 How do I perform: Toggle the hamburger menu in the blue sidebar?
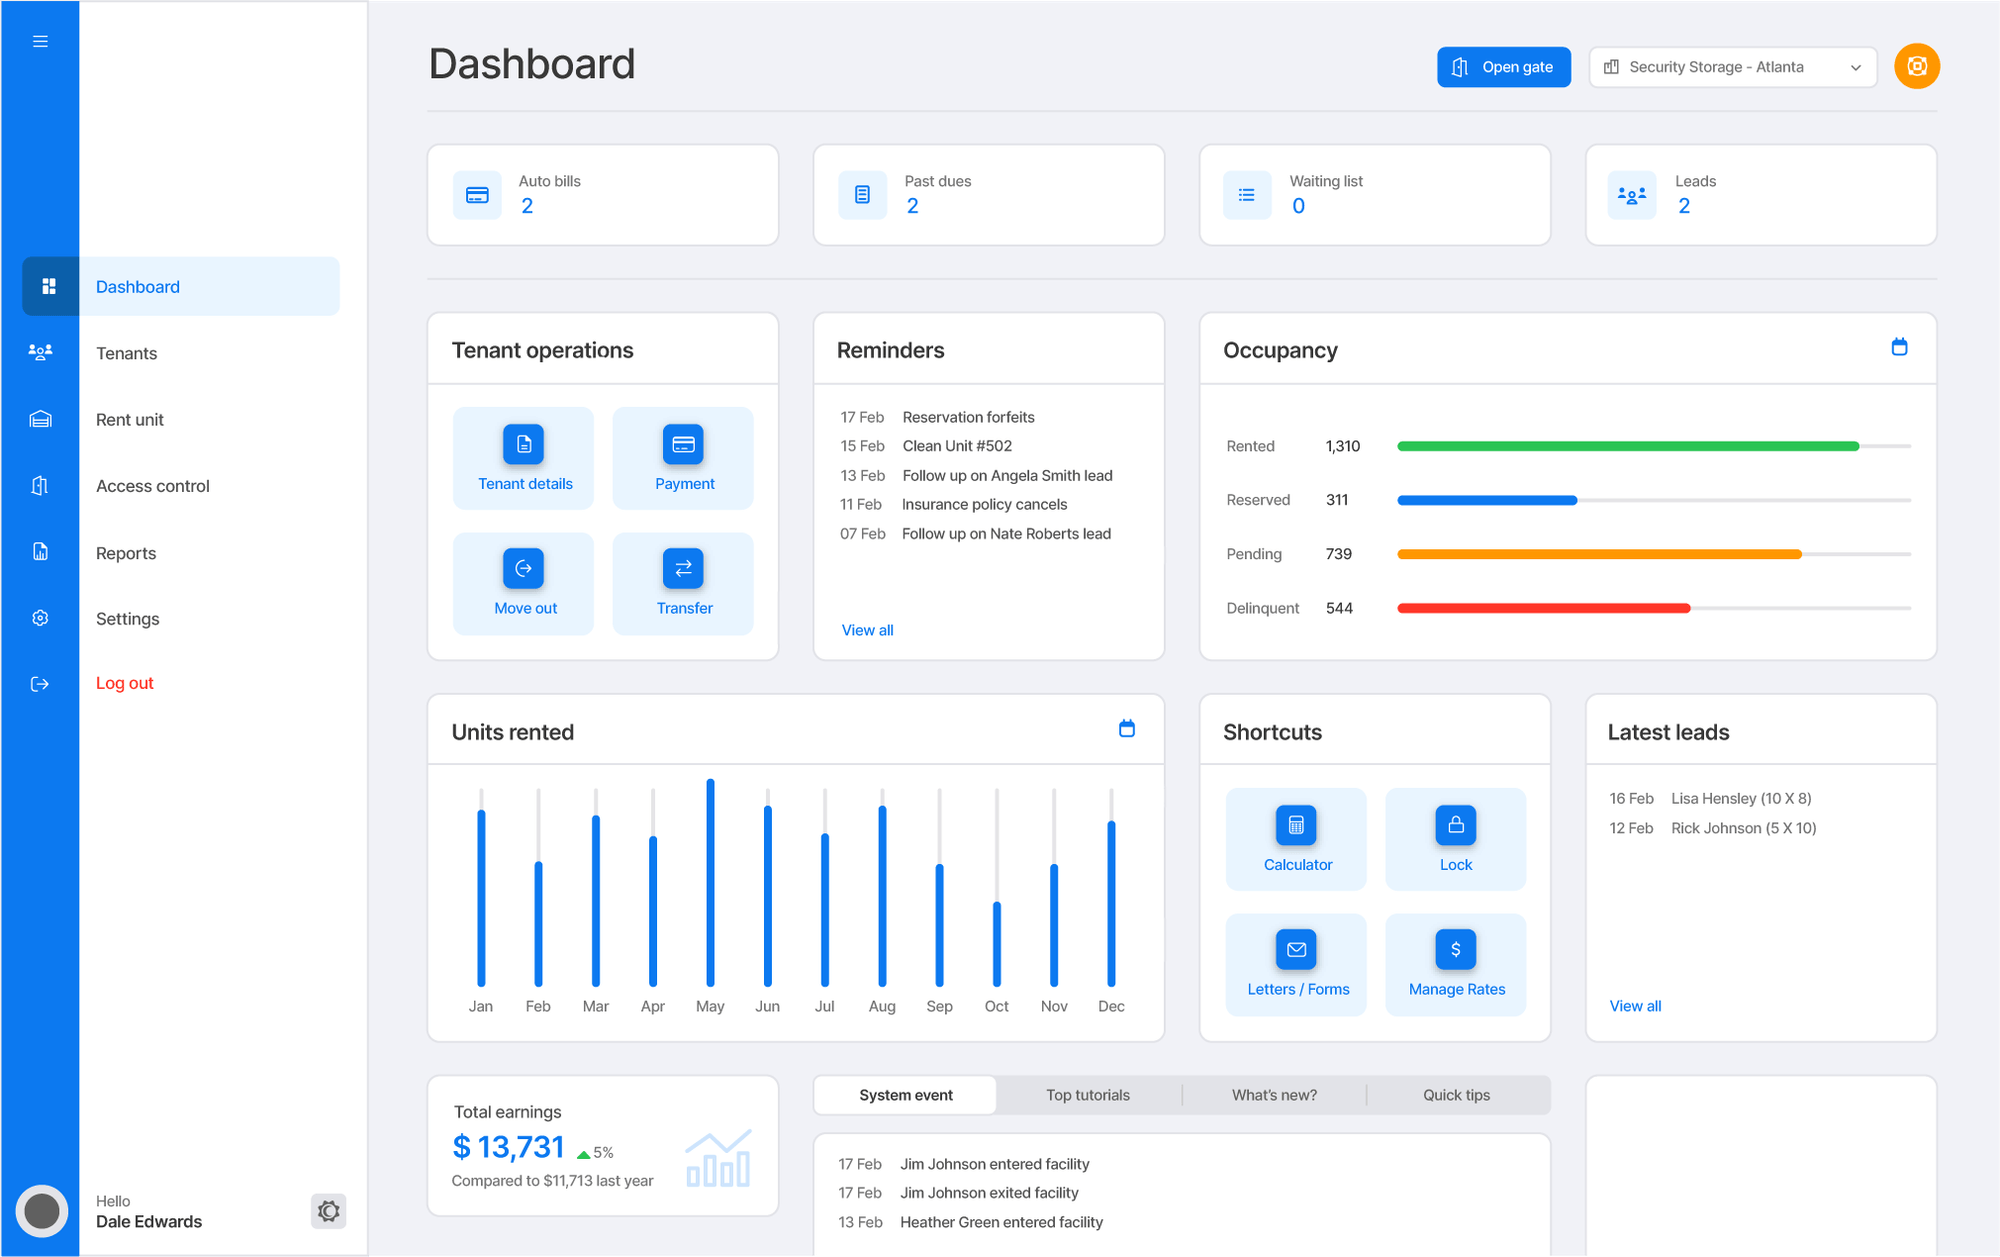point(40,41)
